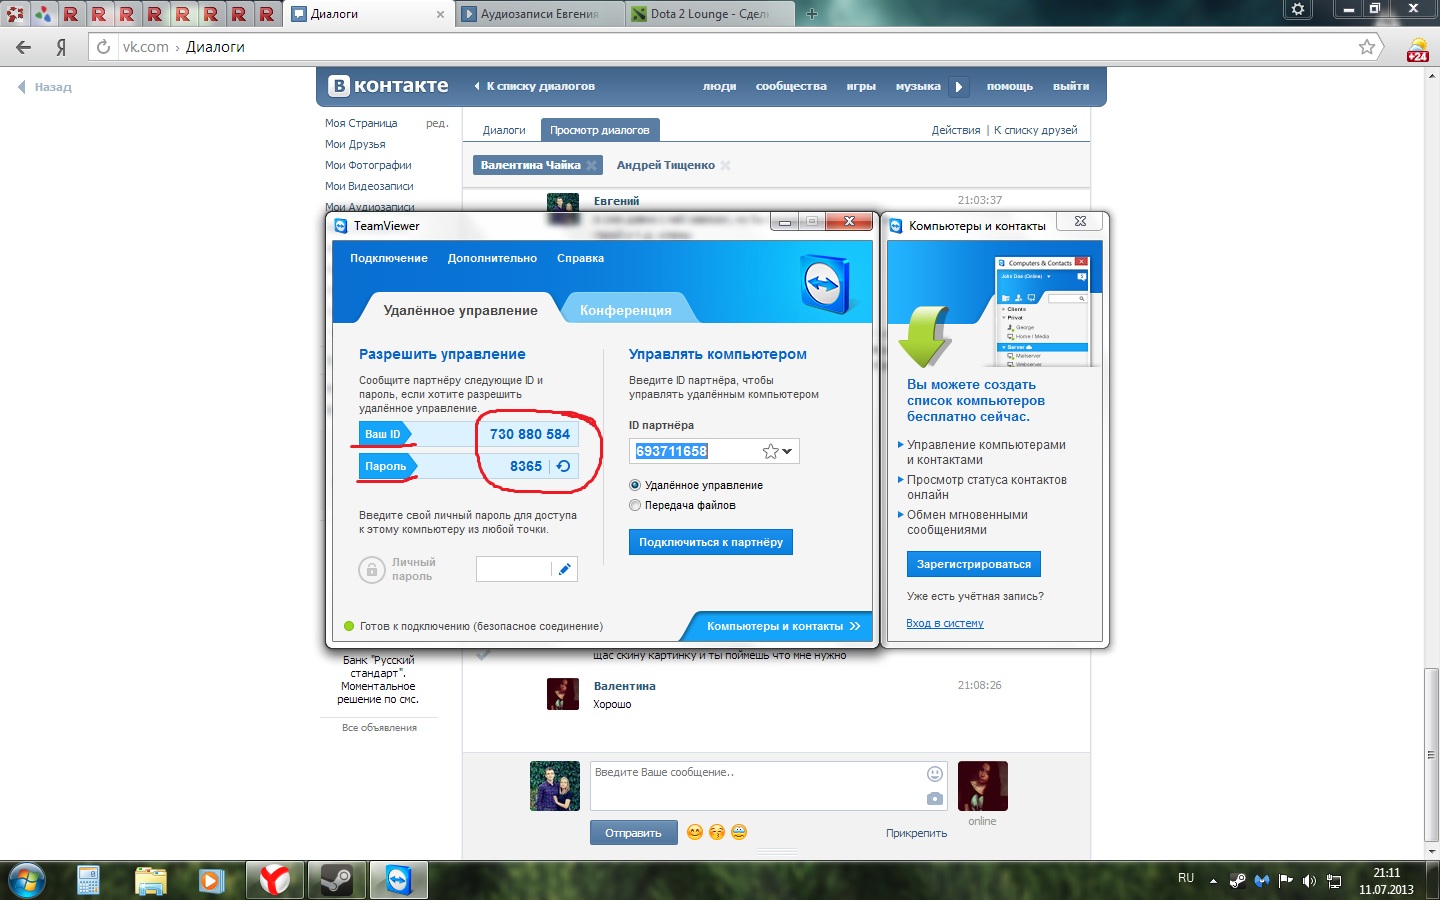Click the Connect to partner button
This screenshot has height=900, width=1440.
[x=711, y=542]
